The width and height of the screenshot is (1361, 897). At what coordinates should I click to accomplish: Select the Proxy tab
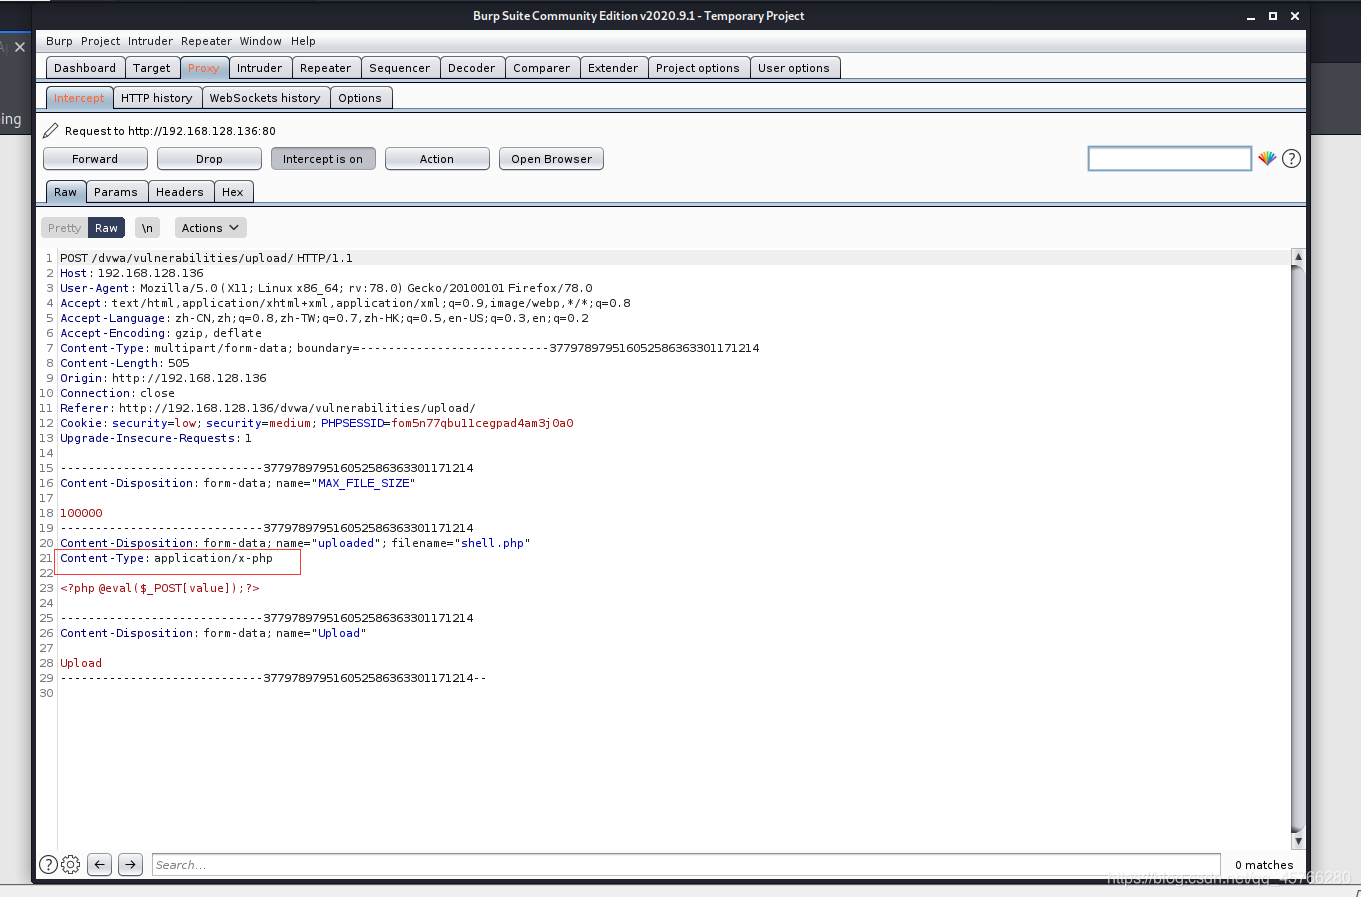(x=204, y=68)
